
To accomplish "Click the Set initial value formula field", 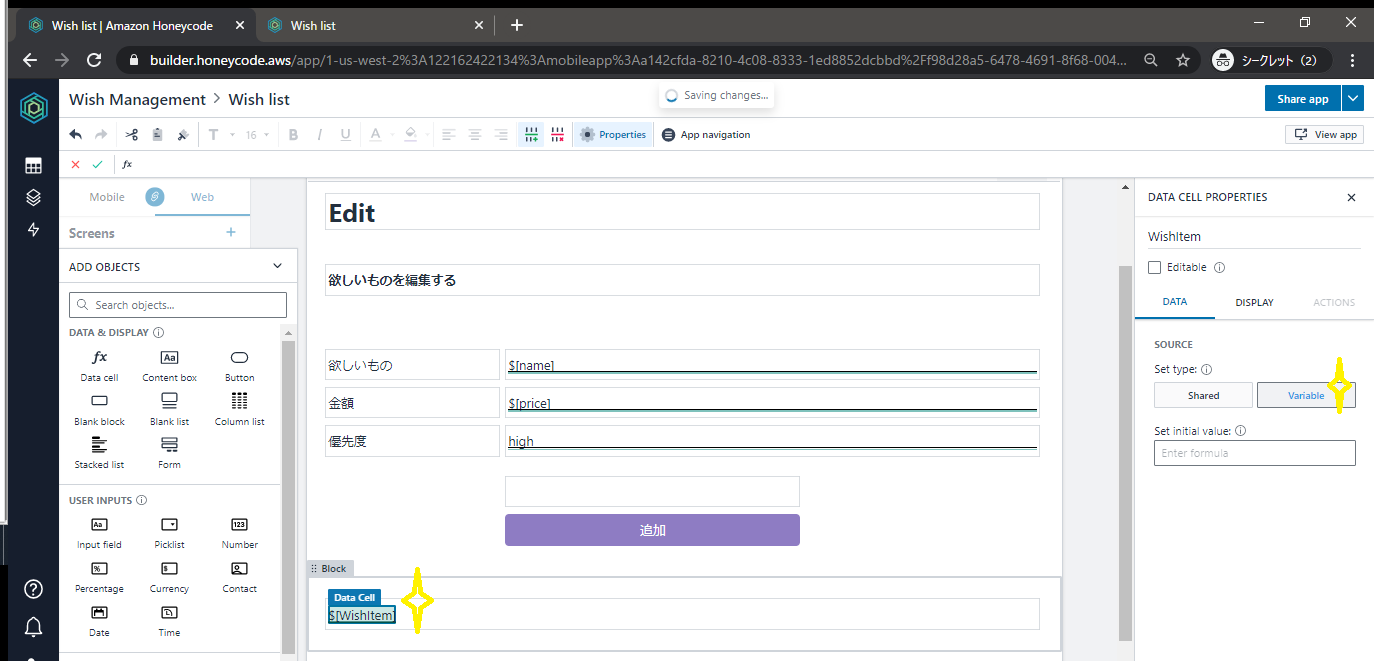I will coord(1255,453).
